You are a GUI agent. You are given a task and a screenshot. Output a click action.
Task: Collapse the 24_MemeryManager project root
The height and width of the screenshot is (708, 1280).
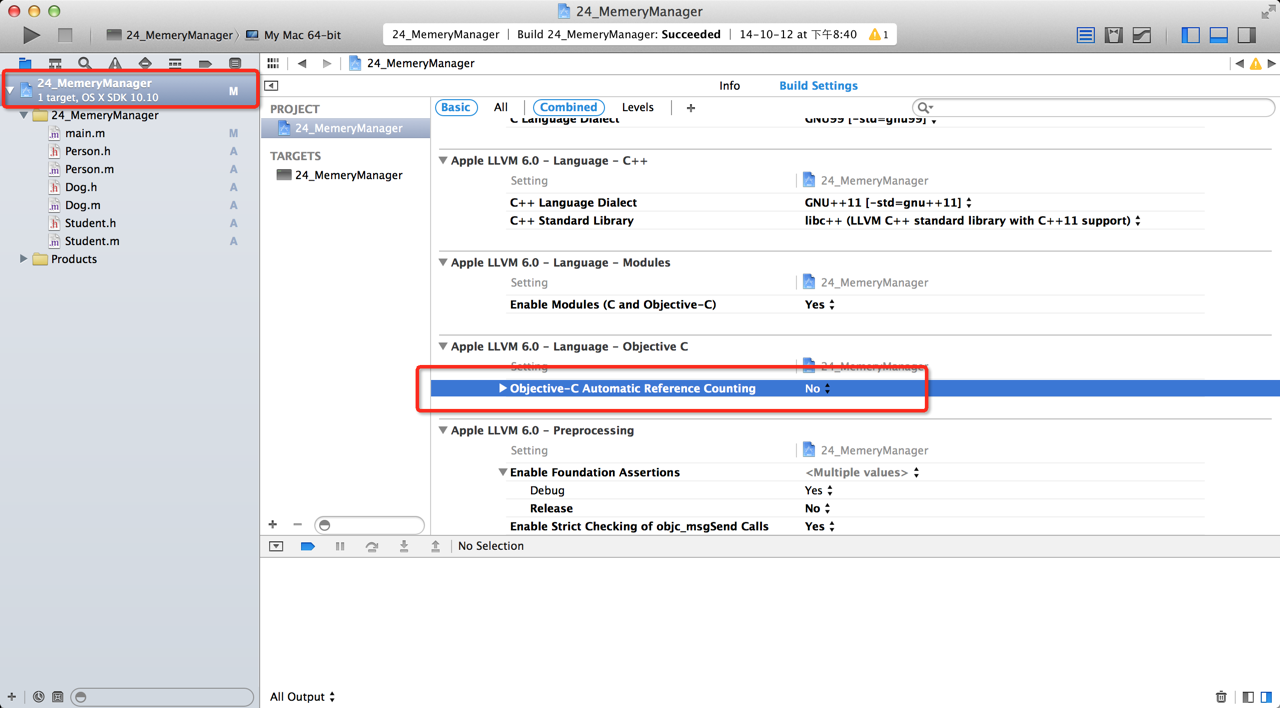click(11, 90)
